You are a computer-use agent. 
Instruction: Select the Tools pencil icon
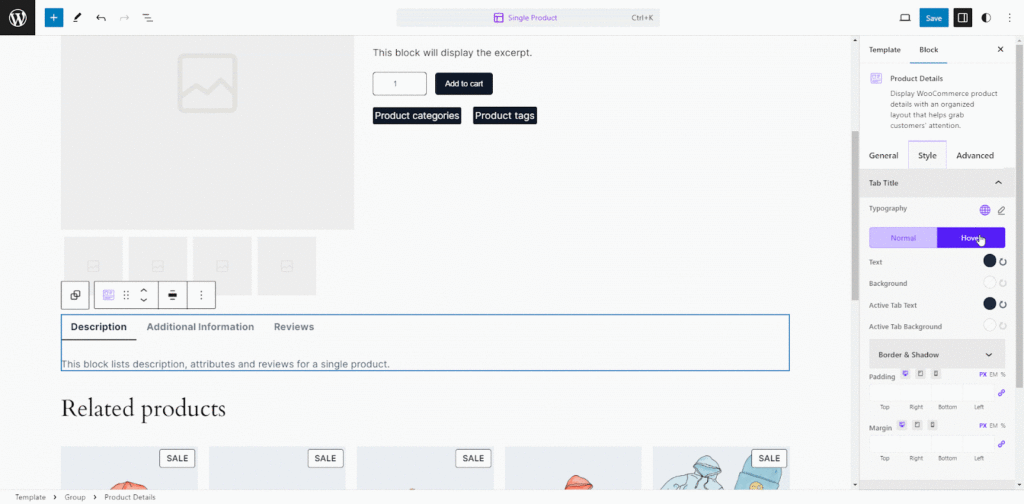point(77,18)
